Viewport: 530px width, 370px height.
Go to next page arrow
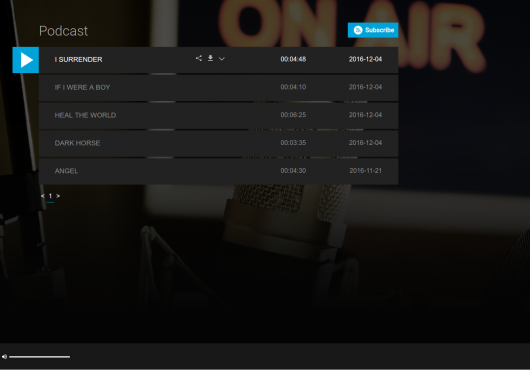tap(58, 196)
